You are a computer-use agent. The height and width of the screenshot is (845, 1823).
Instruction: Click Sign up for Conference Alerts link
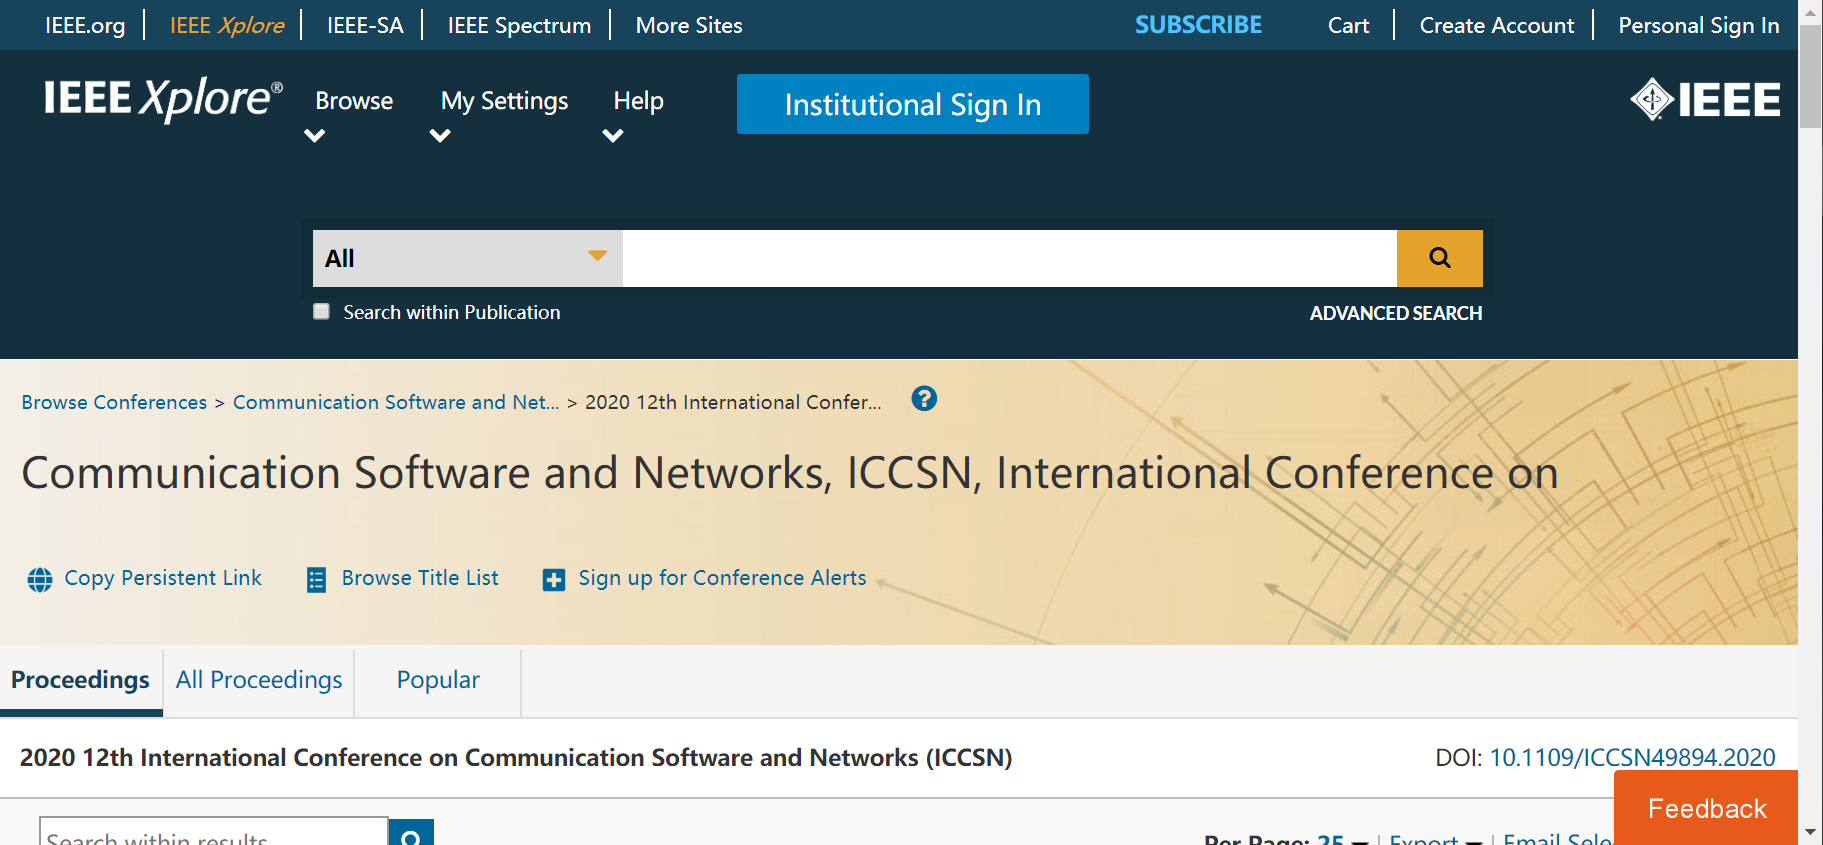tap(722, 578)
